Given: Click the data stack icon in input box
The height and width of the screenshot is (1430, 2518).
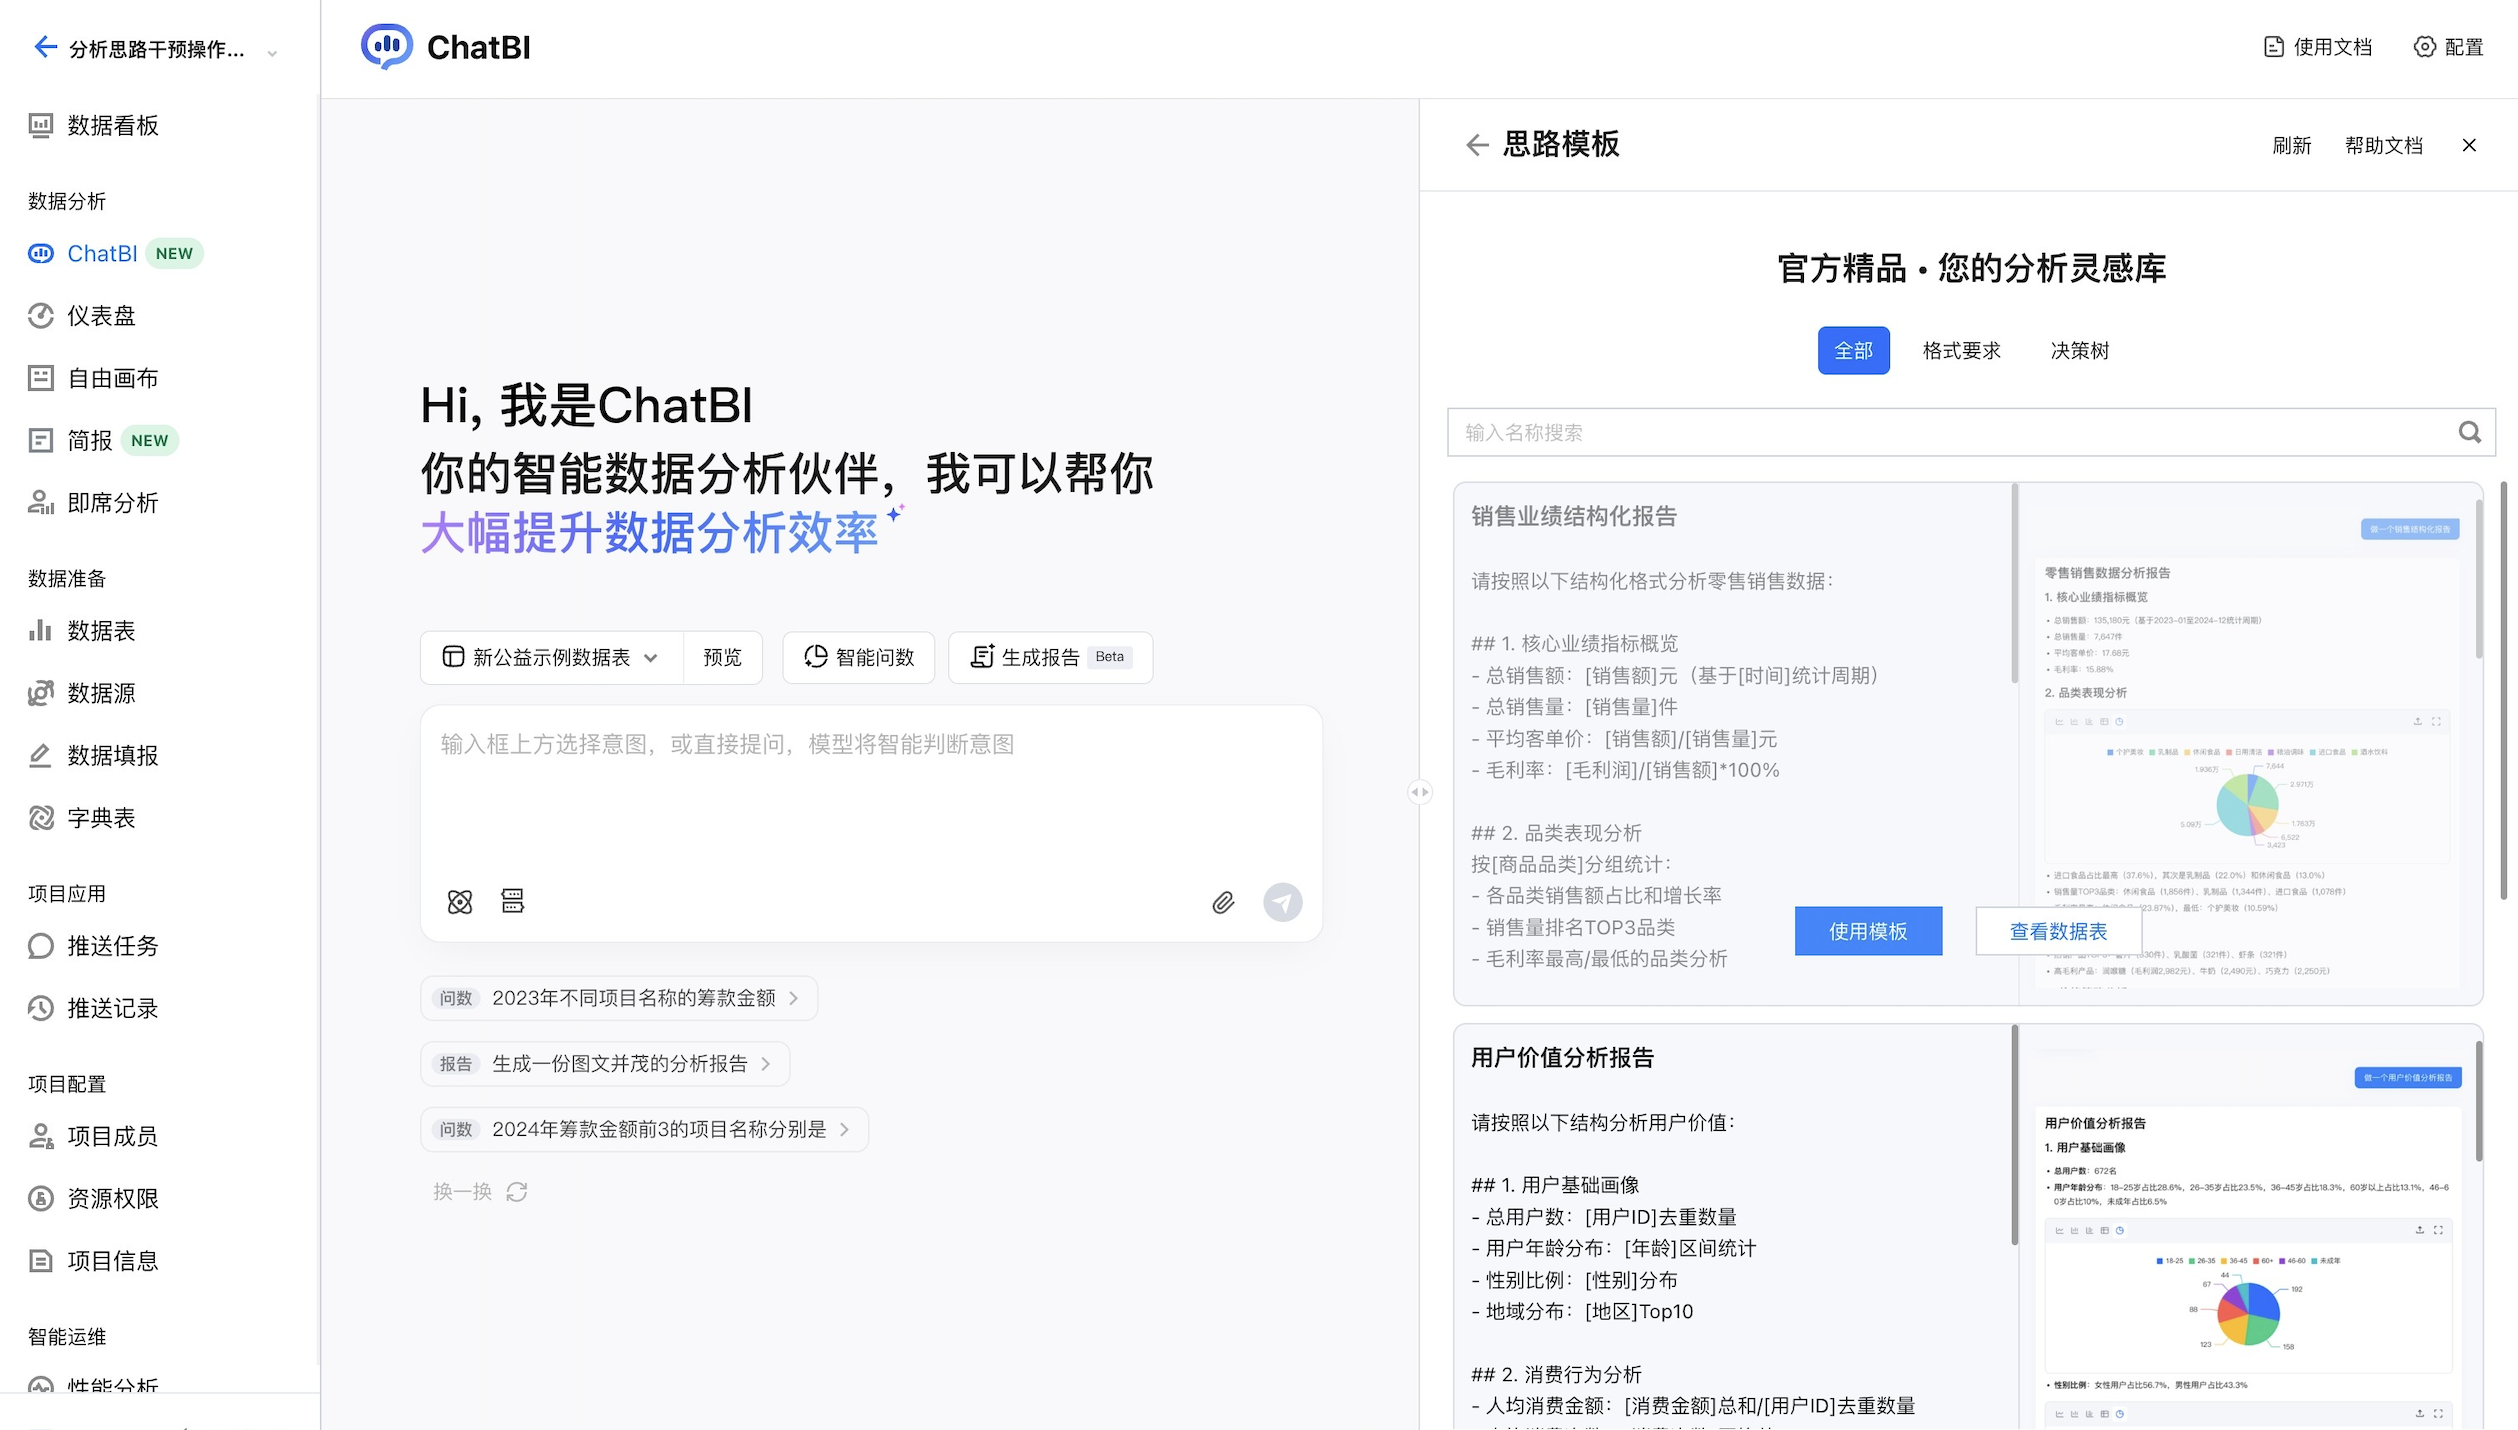Looking at the screenshot, I should pos(513,902).
